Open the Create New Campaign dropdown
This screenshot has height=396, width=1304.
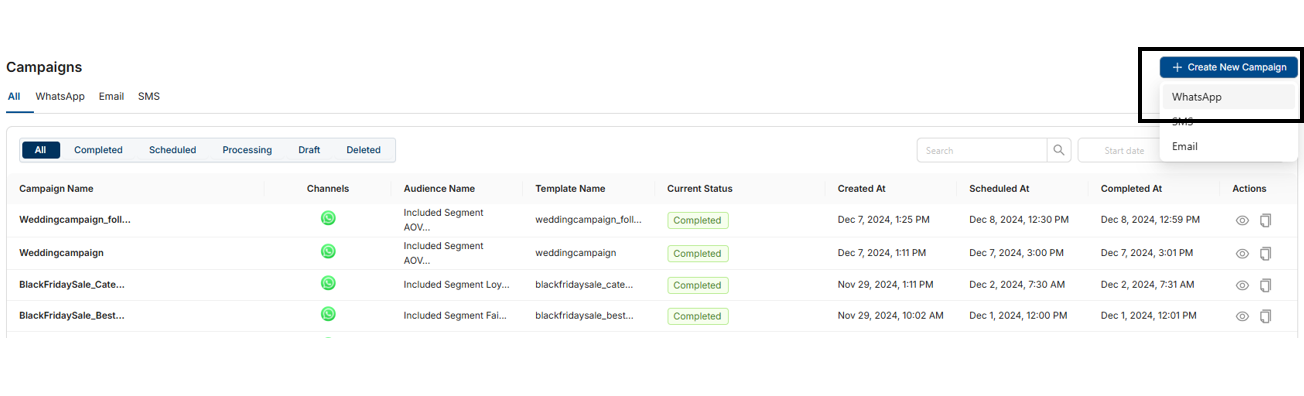1229,67
